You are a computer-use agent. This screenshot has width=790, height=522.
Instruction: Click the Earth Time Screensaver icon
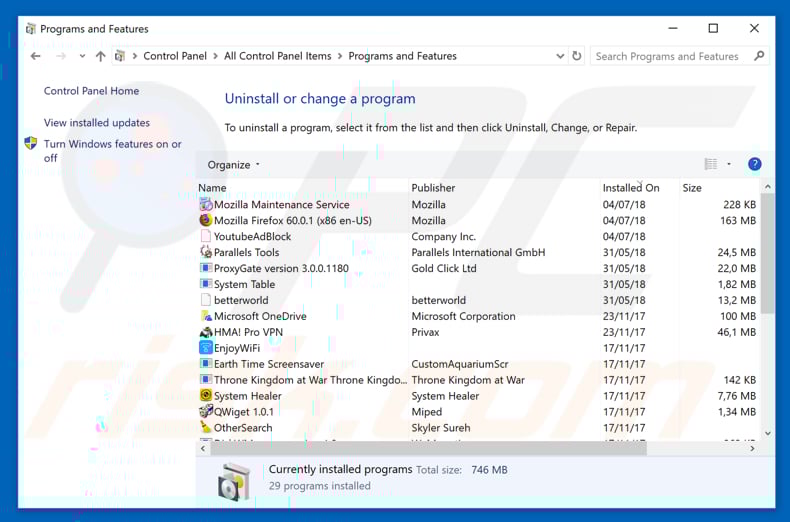coord(206,364)
